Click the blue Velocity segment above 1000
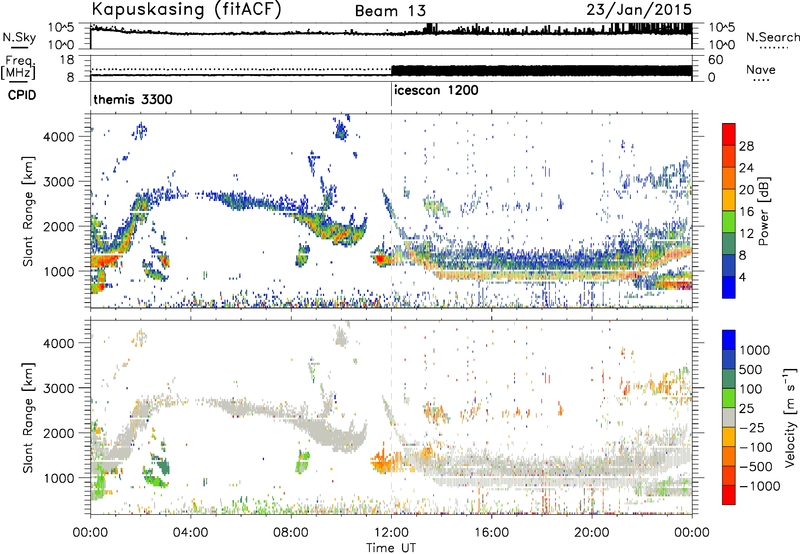The width and height of the screenshot is (800, 554). (x=729, y=340)
